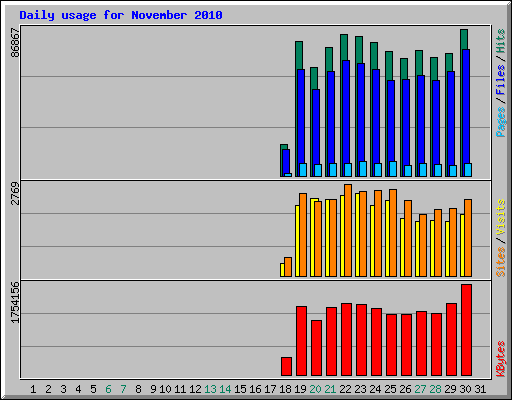Click green weekend day 7 label
Image resolution: width=512 pixels, height=400 pixels.
point(123,389)
